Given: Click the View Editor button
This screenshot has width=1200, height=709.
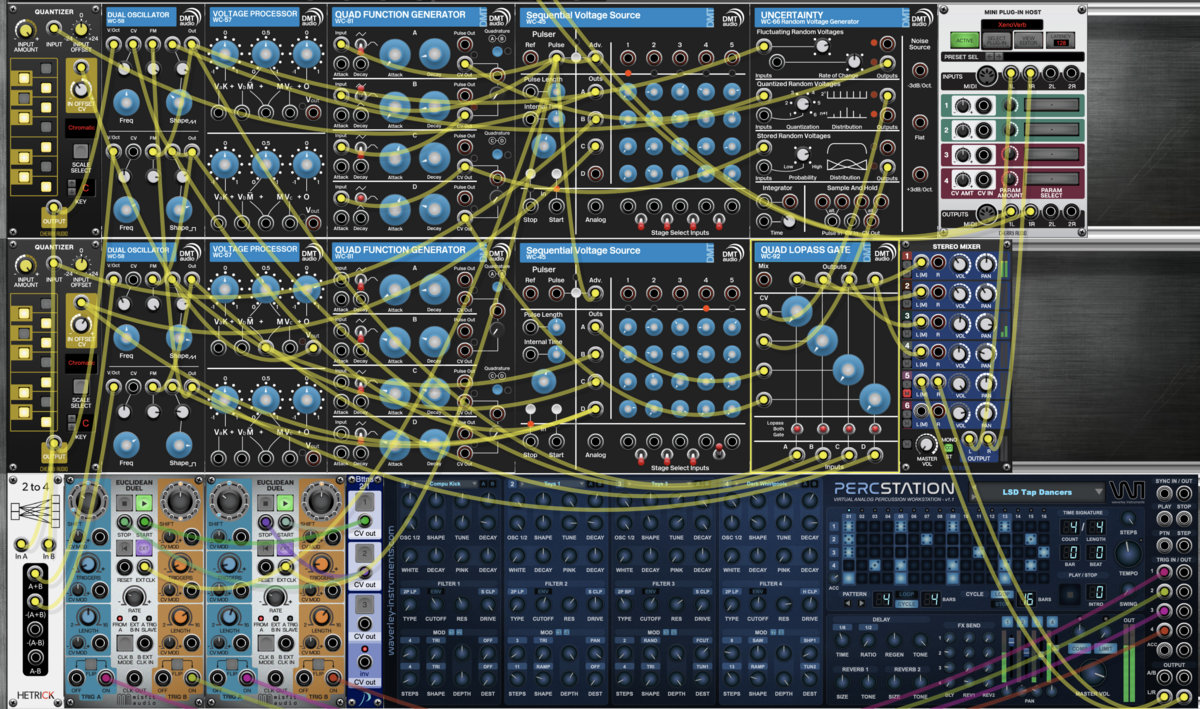Looking at the screenshot, I should [1028, 39].
